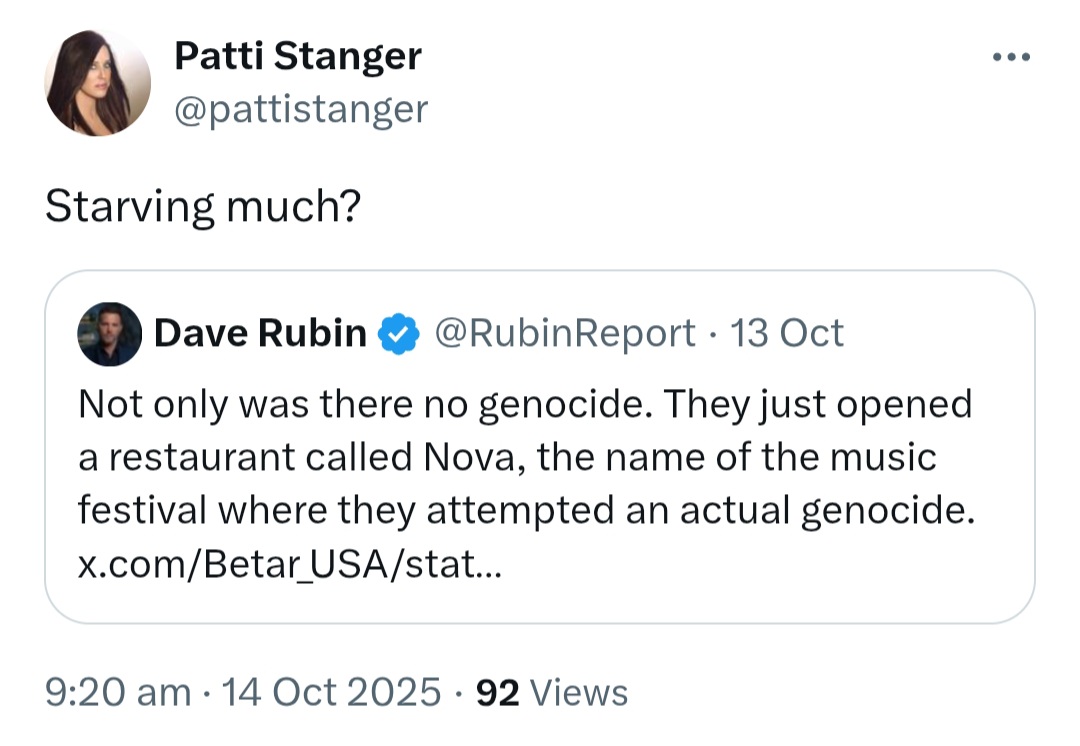Go to the @pattistanger handle
Screen dimensions: 1080x746
click(301, 110)
